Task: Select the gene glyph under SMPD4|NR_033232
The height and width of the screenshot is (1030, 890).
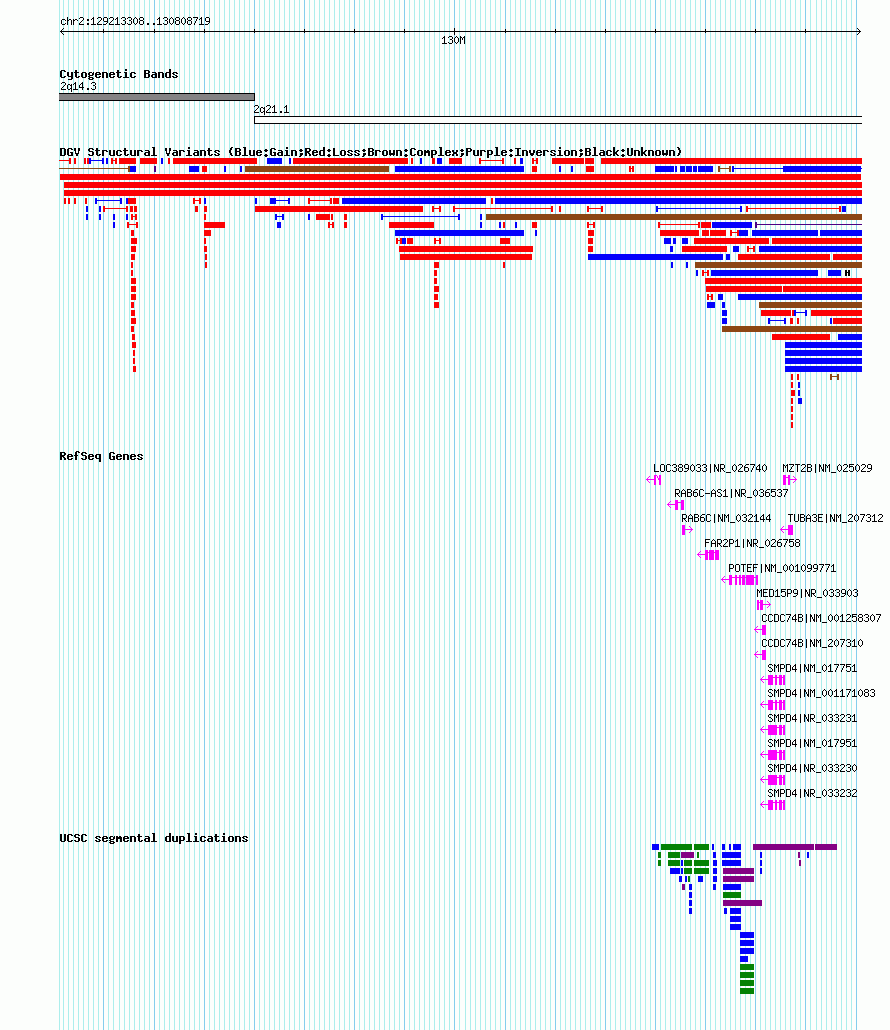Action: click(x=773, y=805)
